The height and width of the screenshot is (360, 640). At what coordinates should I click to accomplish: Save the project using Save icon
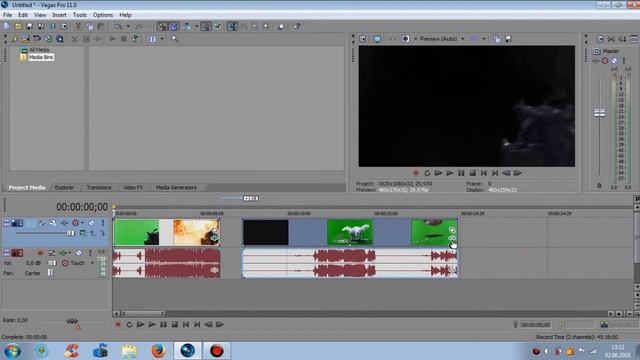tap(29, 27)
